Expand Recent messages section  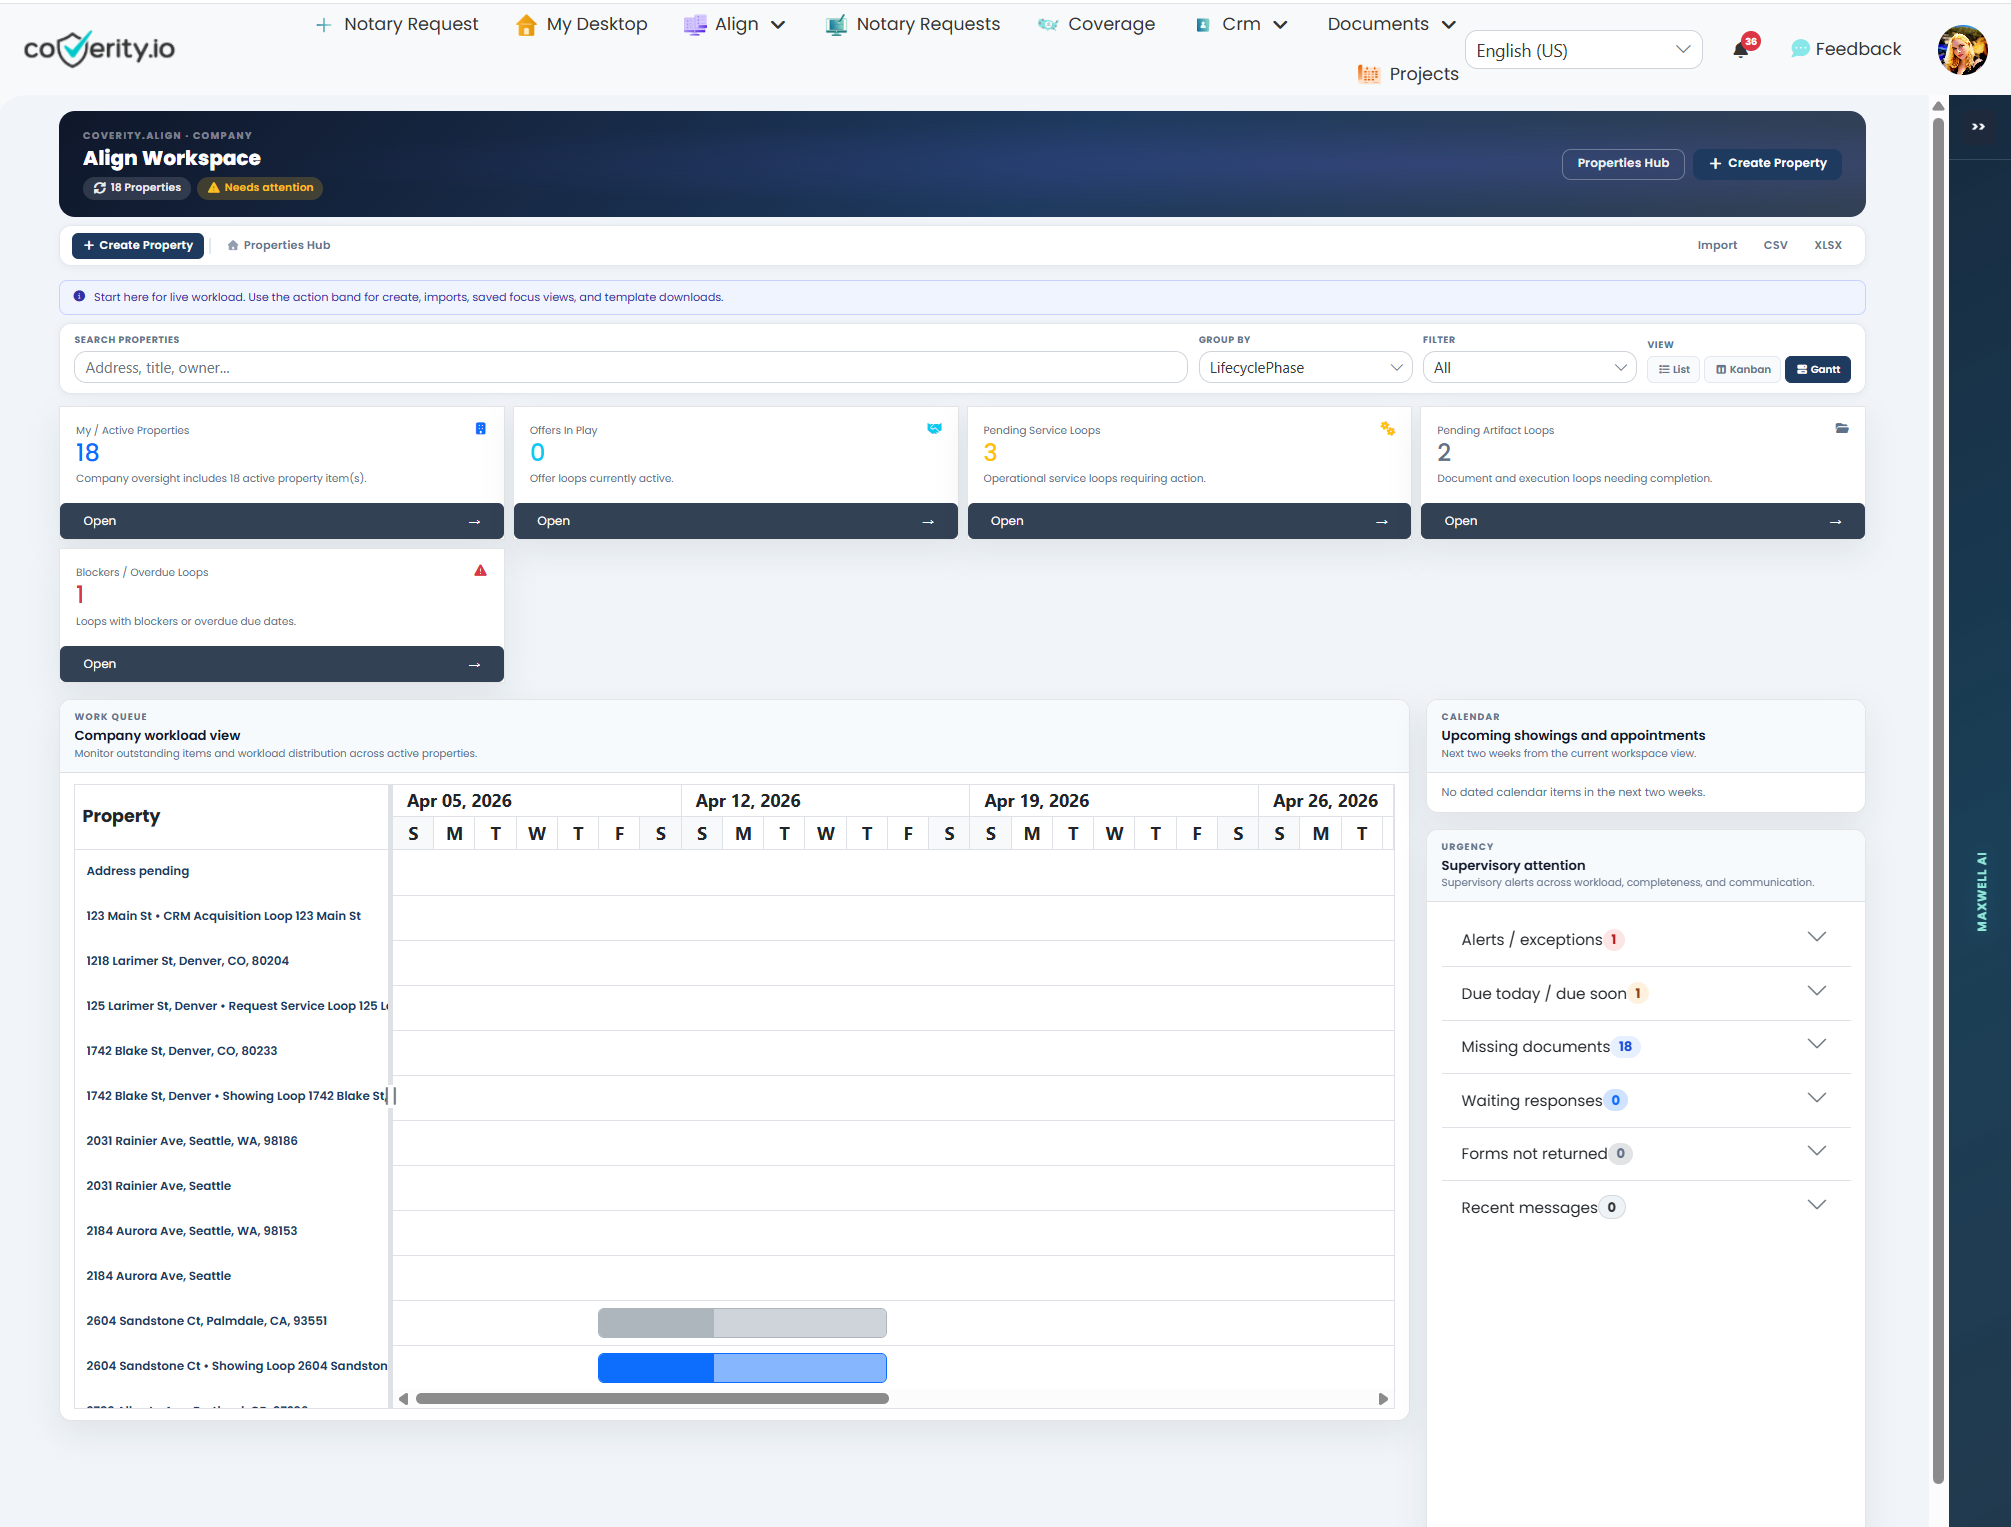pos(1645,1208)
